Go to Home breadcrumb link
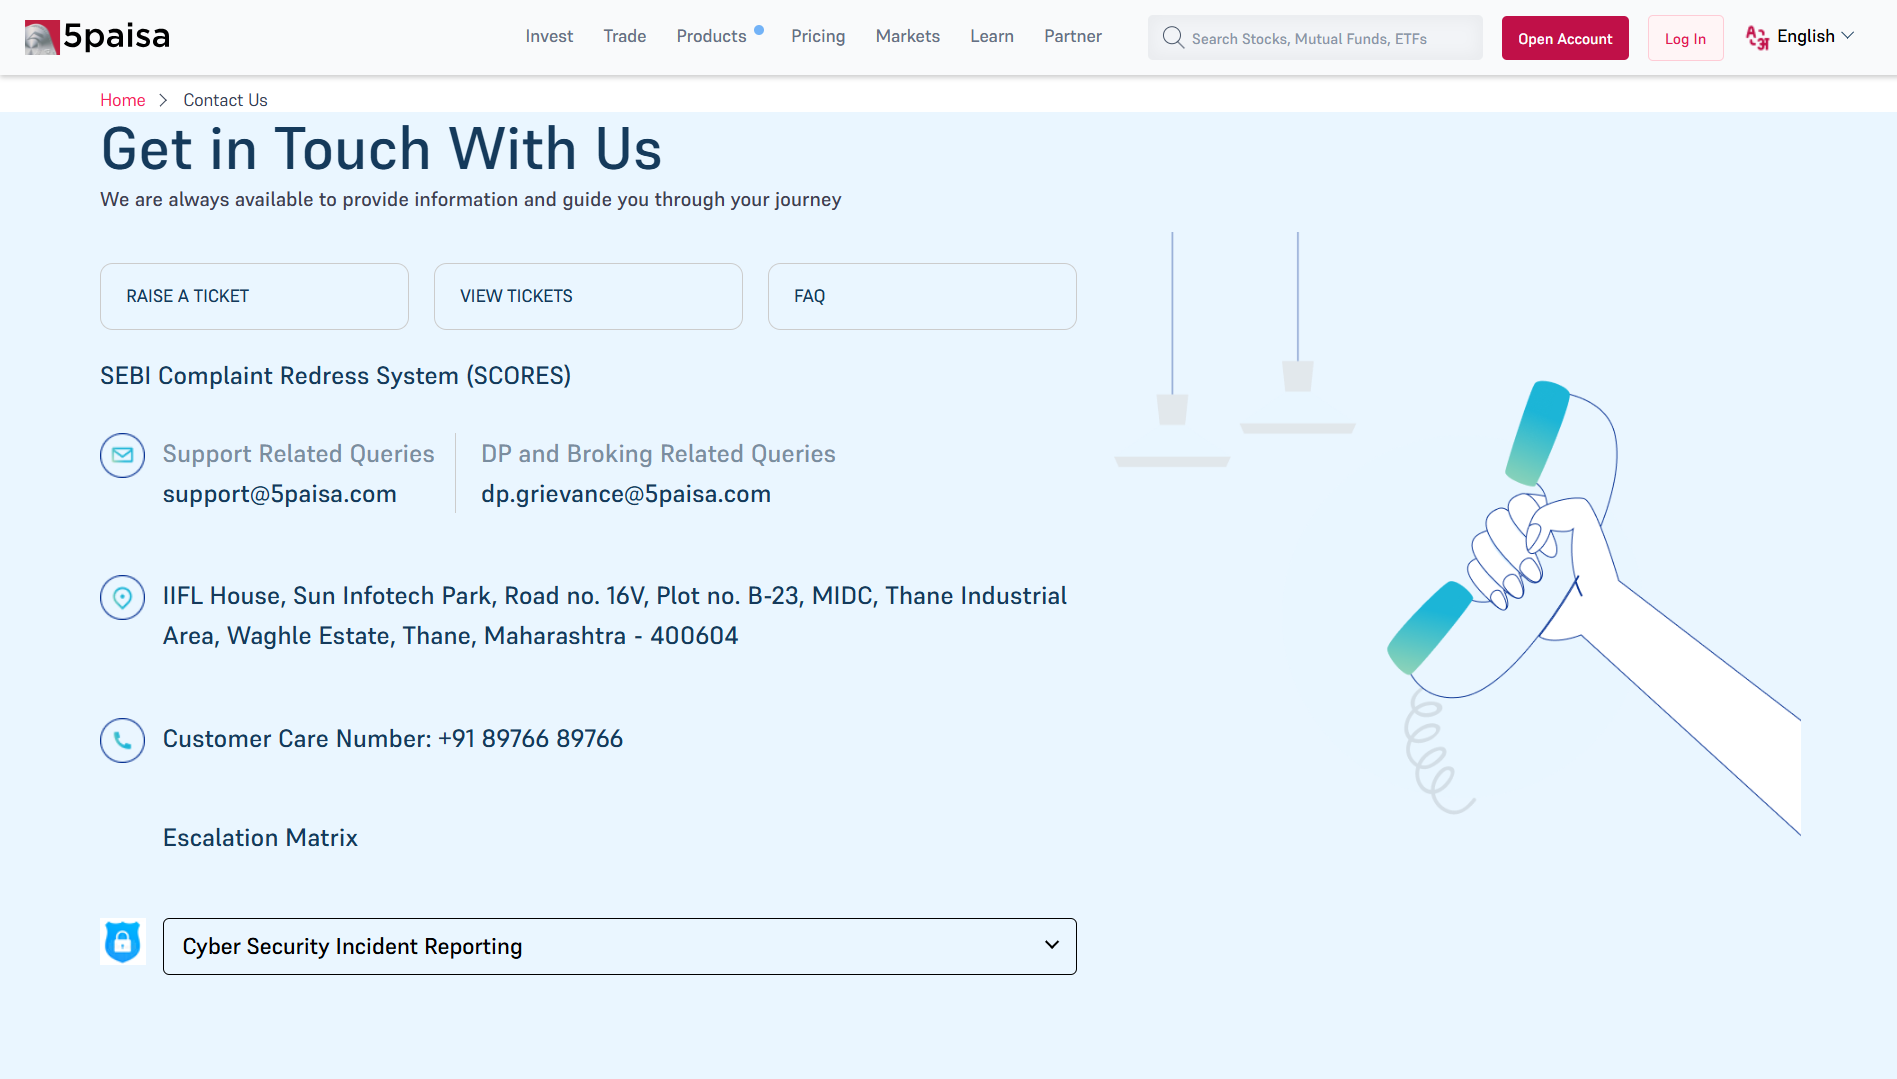Viewport: 1897px width, 1079px height. tap(122, 100)
